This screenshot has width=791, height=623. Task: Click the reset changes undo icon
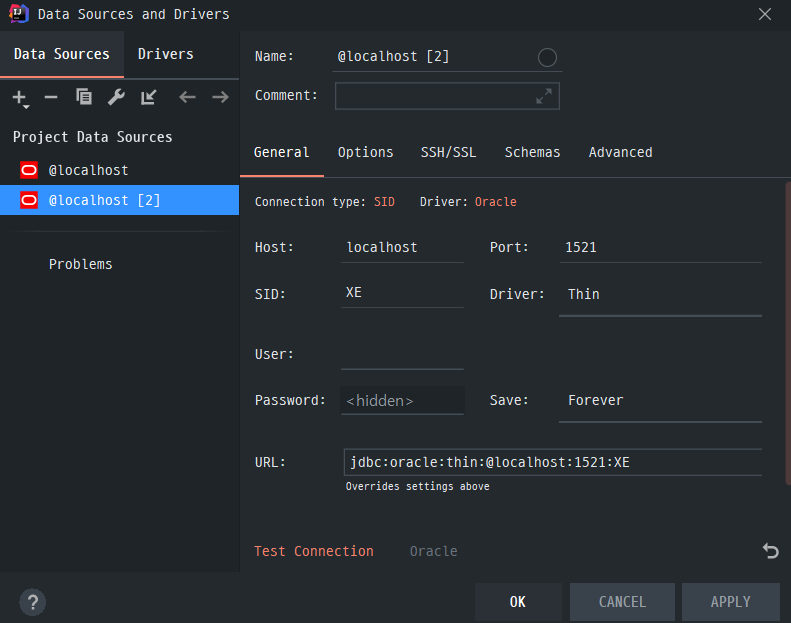click(770, 550)
